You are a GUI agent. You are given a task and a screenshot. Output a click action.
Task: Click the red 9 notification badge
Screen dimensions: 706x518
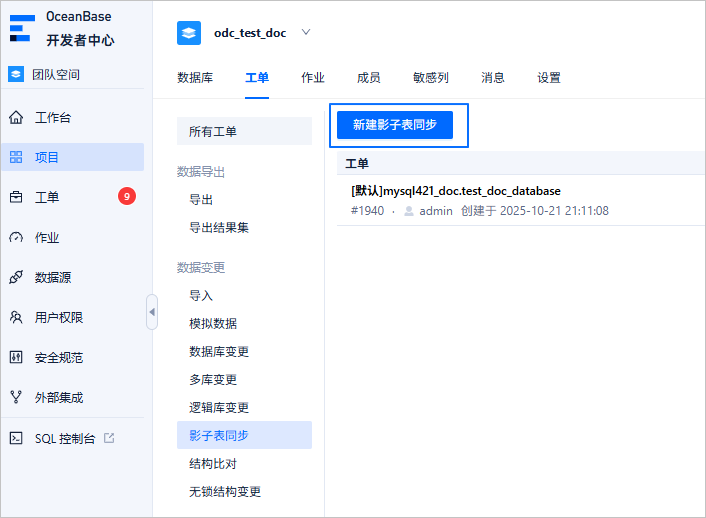pyautogui.click(x=127, y=196)
